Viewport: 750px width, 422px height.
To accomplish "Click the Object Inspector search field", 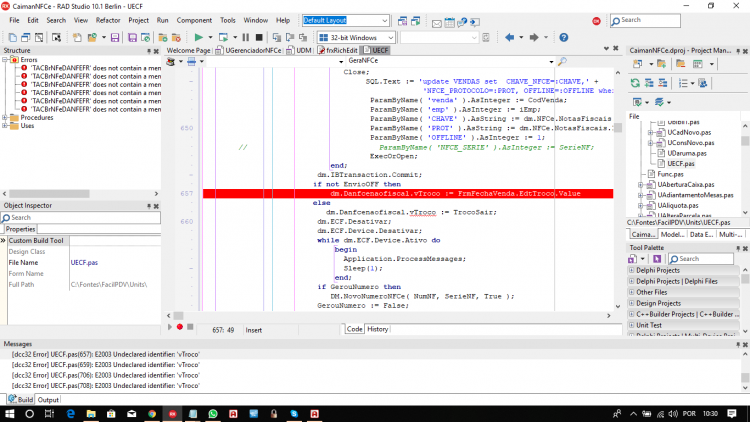I will point(80,218).
